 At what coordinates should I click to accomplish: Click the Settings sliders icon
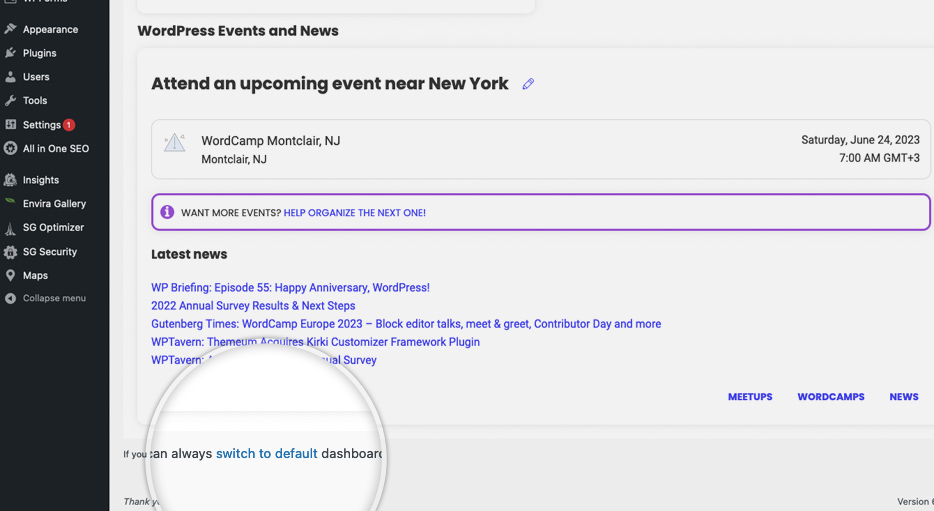pos(10,124)
